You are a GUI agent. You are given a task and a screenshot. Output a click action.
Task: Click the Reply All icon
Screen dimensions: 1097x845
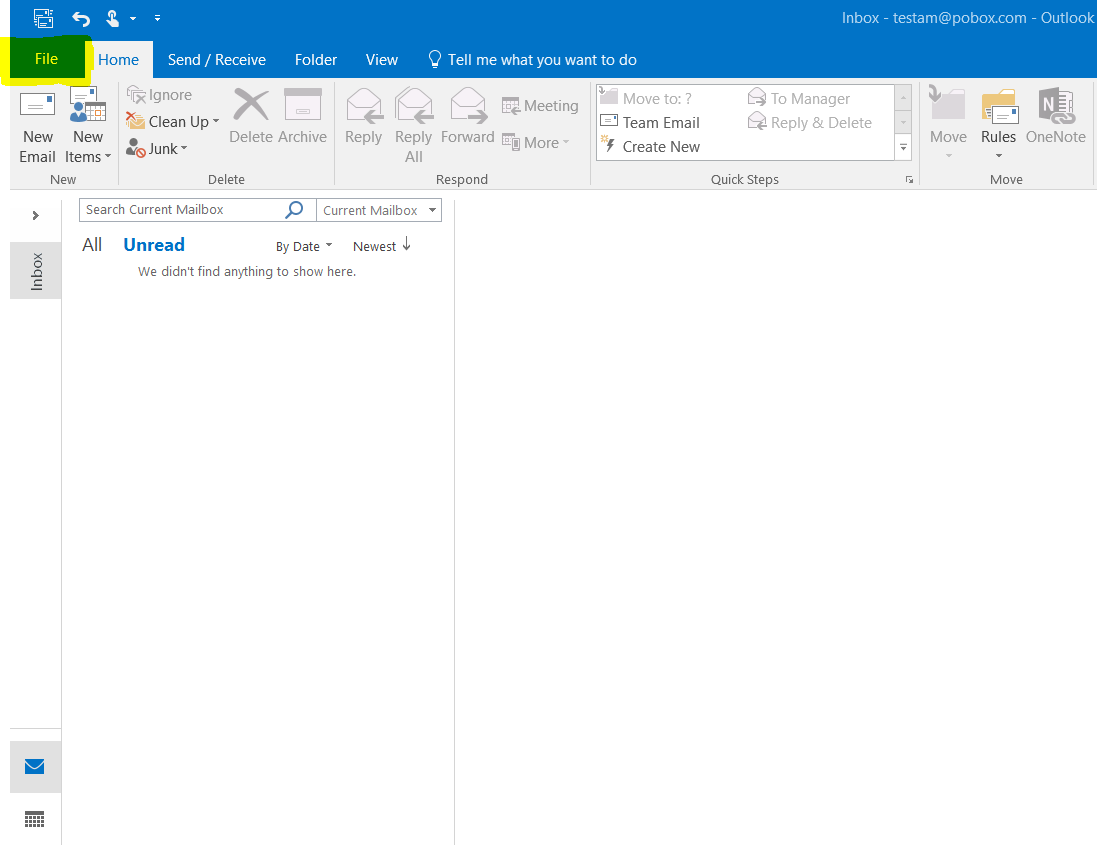413,106
